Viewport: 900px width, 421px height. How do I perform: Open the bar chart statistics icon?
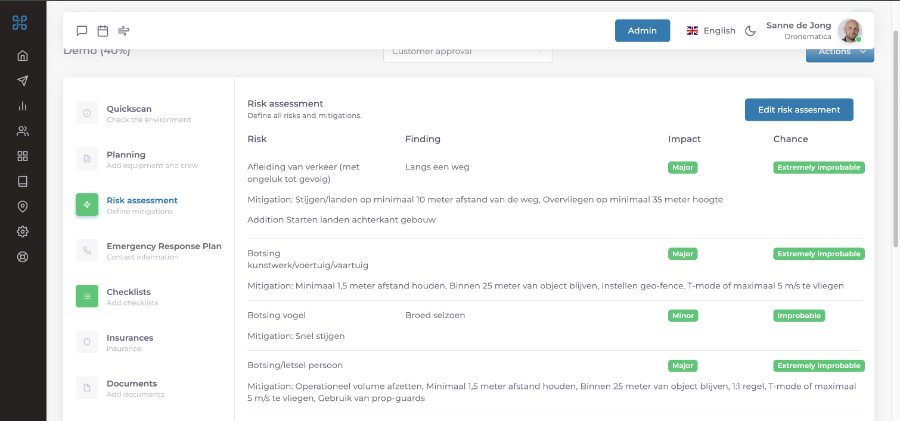coord(23,106)
